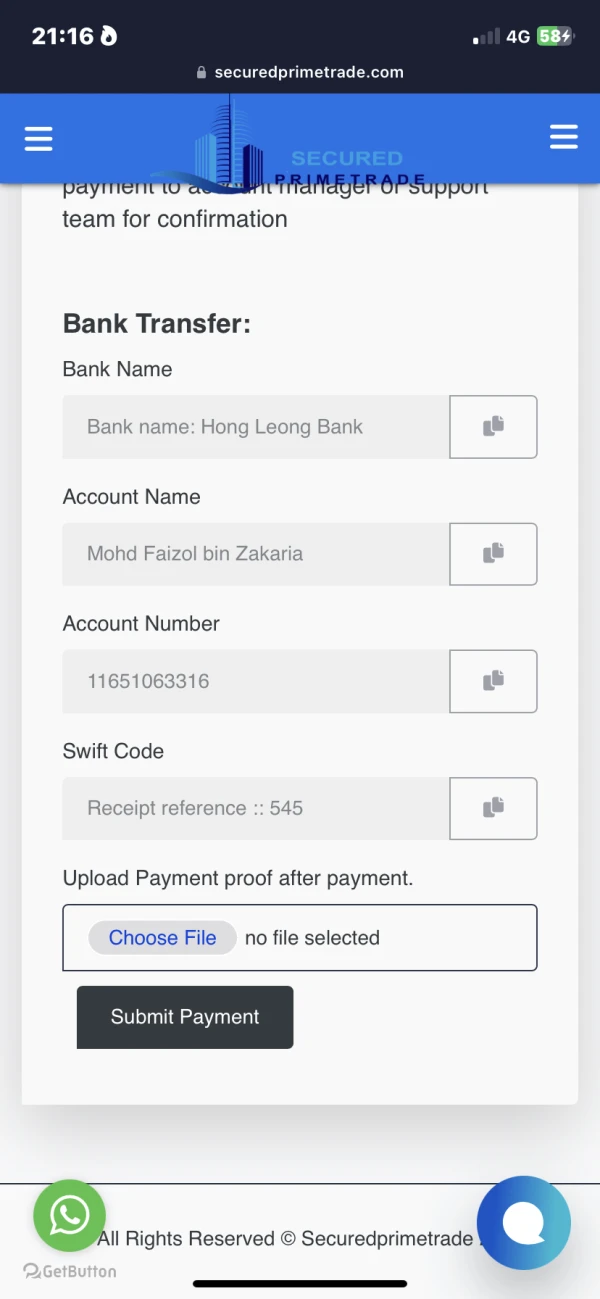Open the left hamburger menu
The width and height of the screenshot is (600, 1299).
click(x=38, y=138)
